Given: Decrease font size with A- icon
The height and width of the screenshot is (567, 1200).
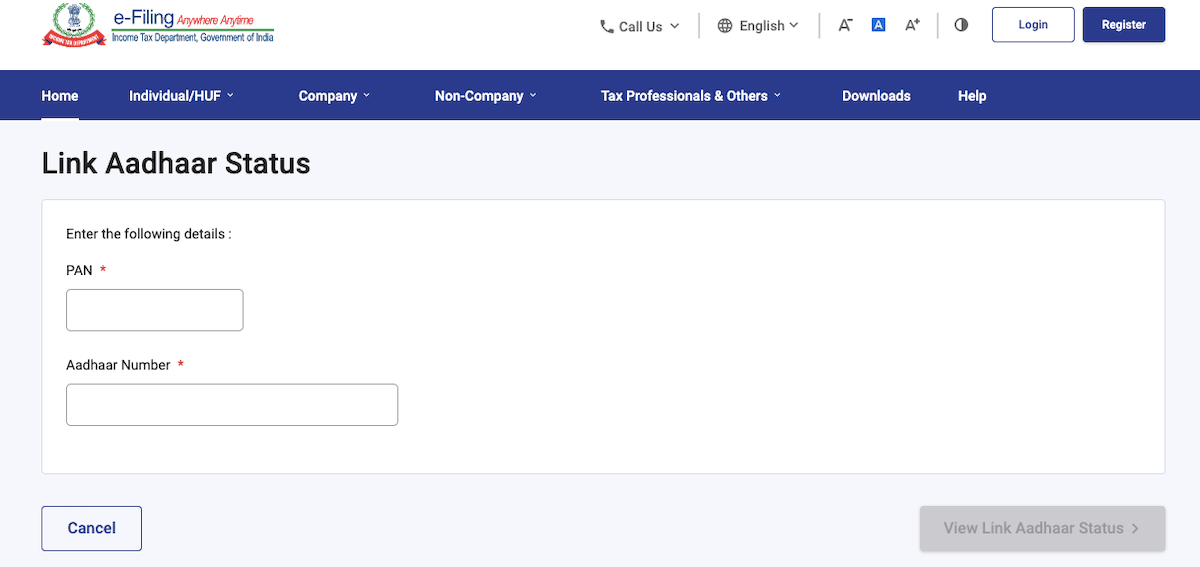Looking at the screenshot, I should [x=845, y=26].
